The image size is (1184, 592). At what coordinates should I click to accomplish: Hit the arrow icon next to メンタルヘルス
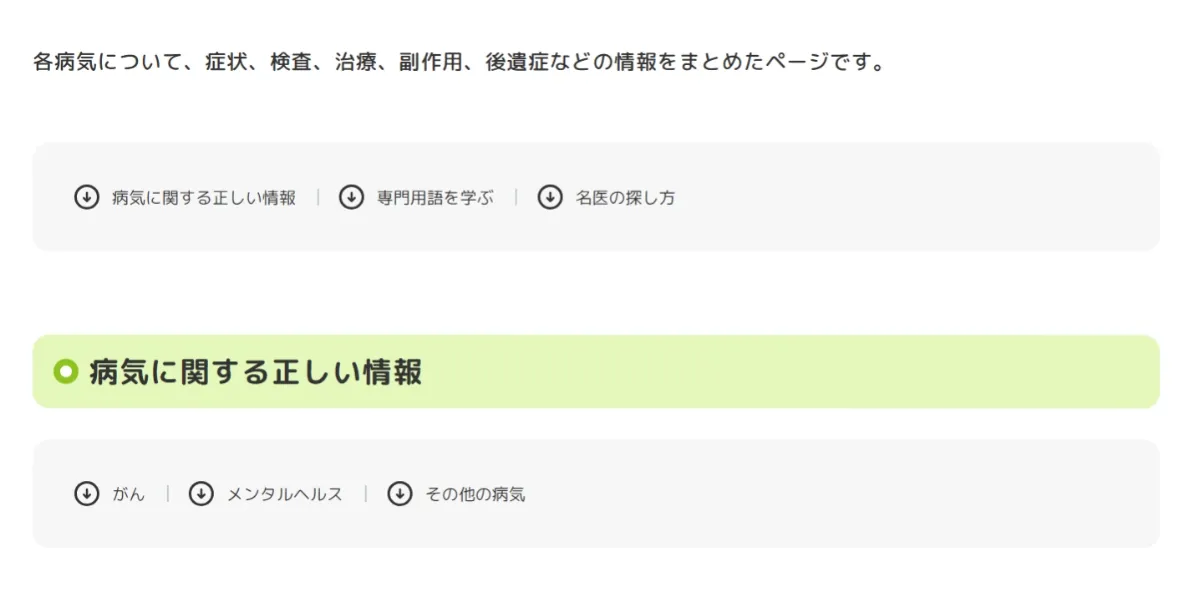tap(201, 493)
